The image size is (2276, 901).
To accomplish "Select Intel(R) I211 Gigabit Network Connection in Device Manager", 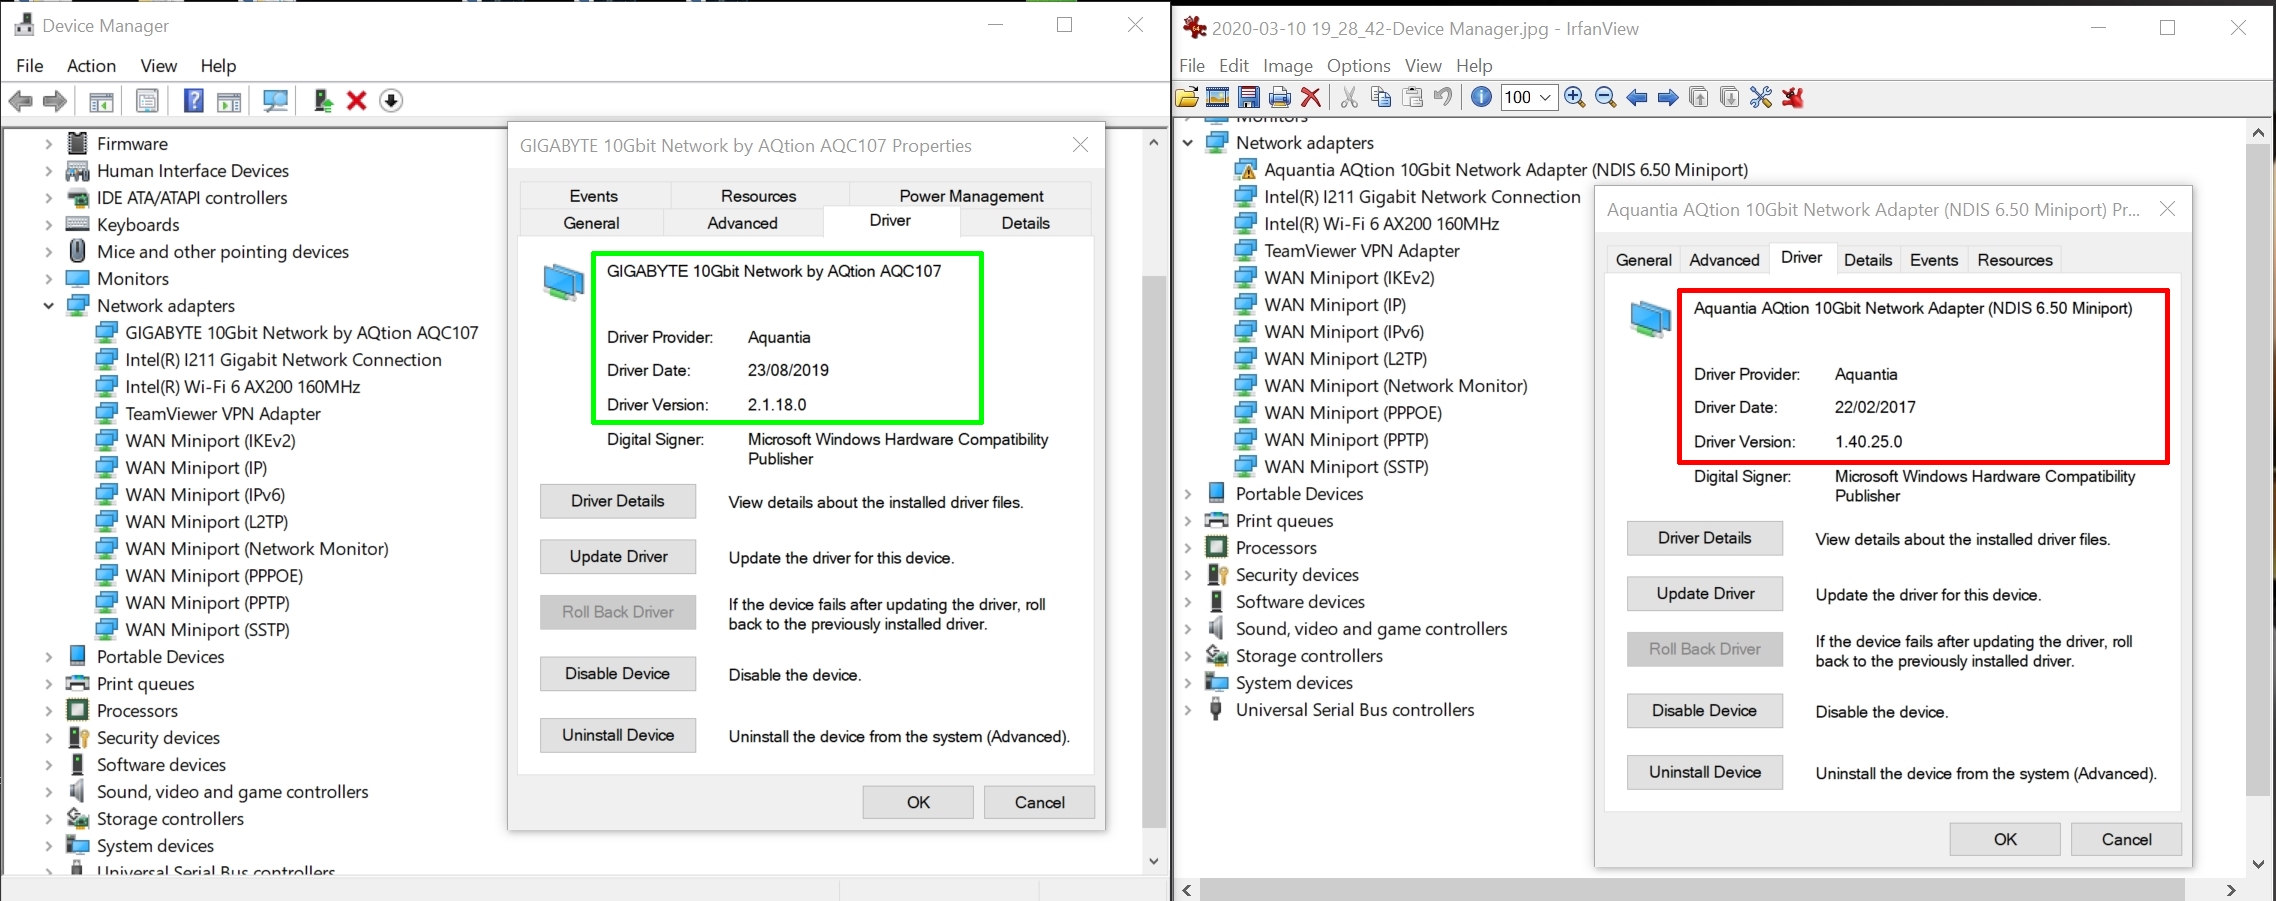I will [x=283, y=360].
